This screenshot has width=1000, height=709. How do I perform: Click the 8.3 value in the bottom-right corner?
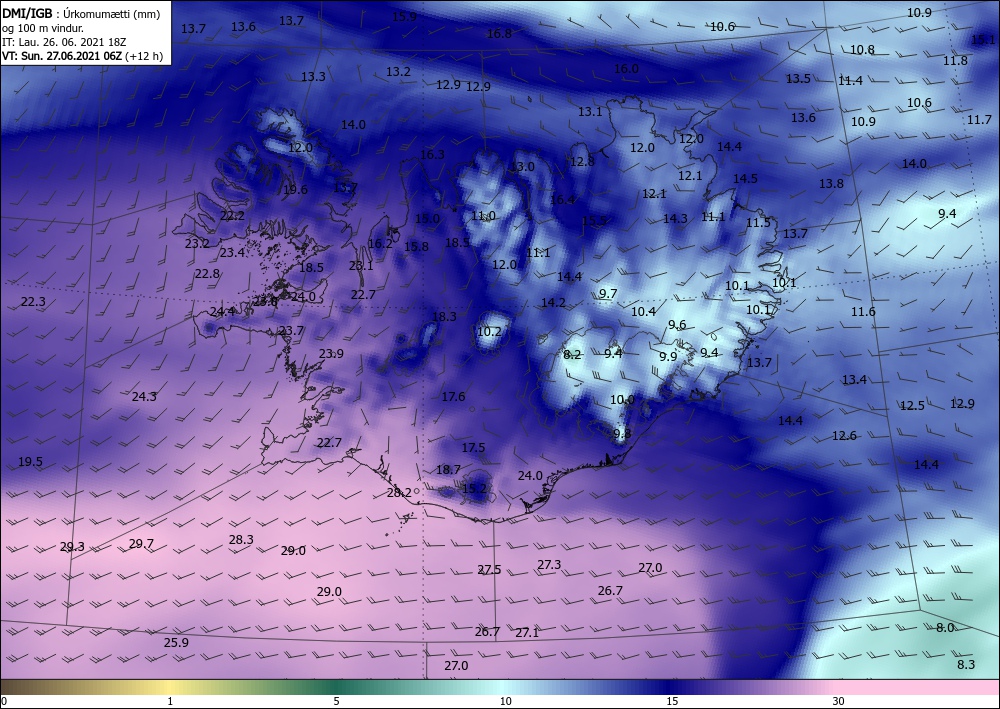[x=966, y=664]
